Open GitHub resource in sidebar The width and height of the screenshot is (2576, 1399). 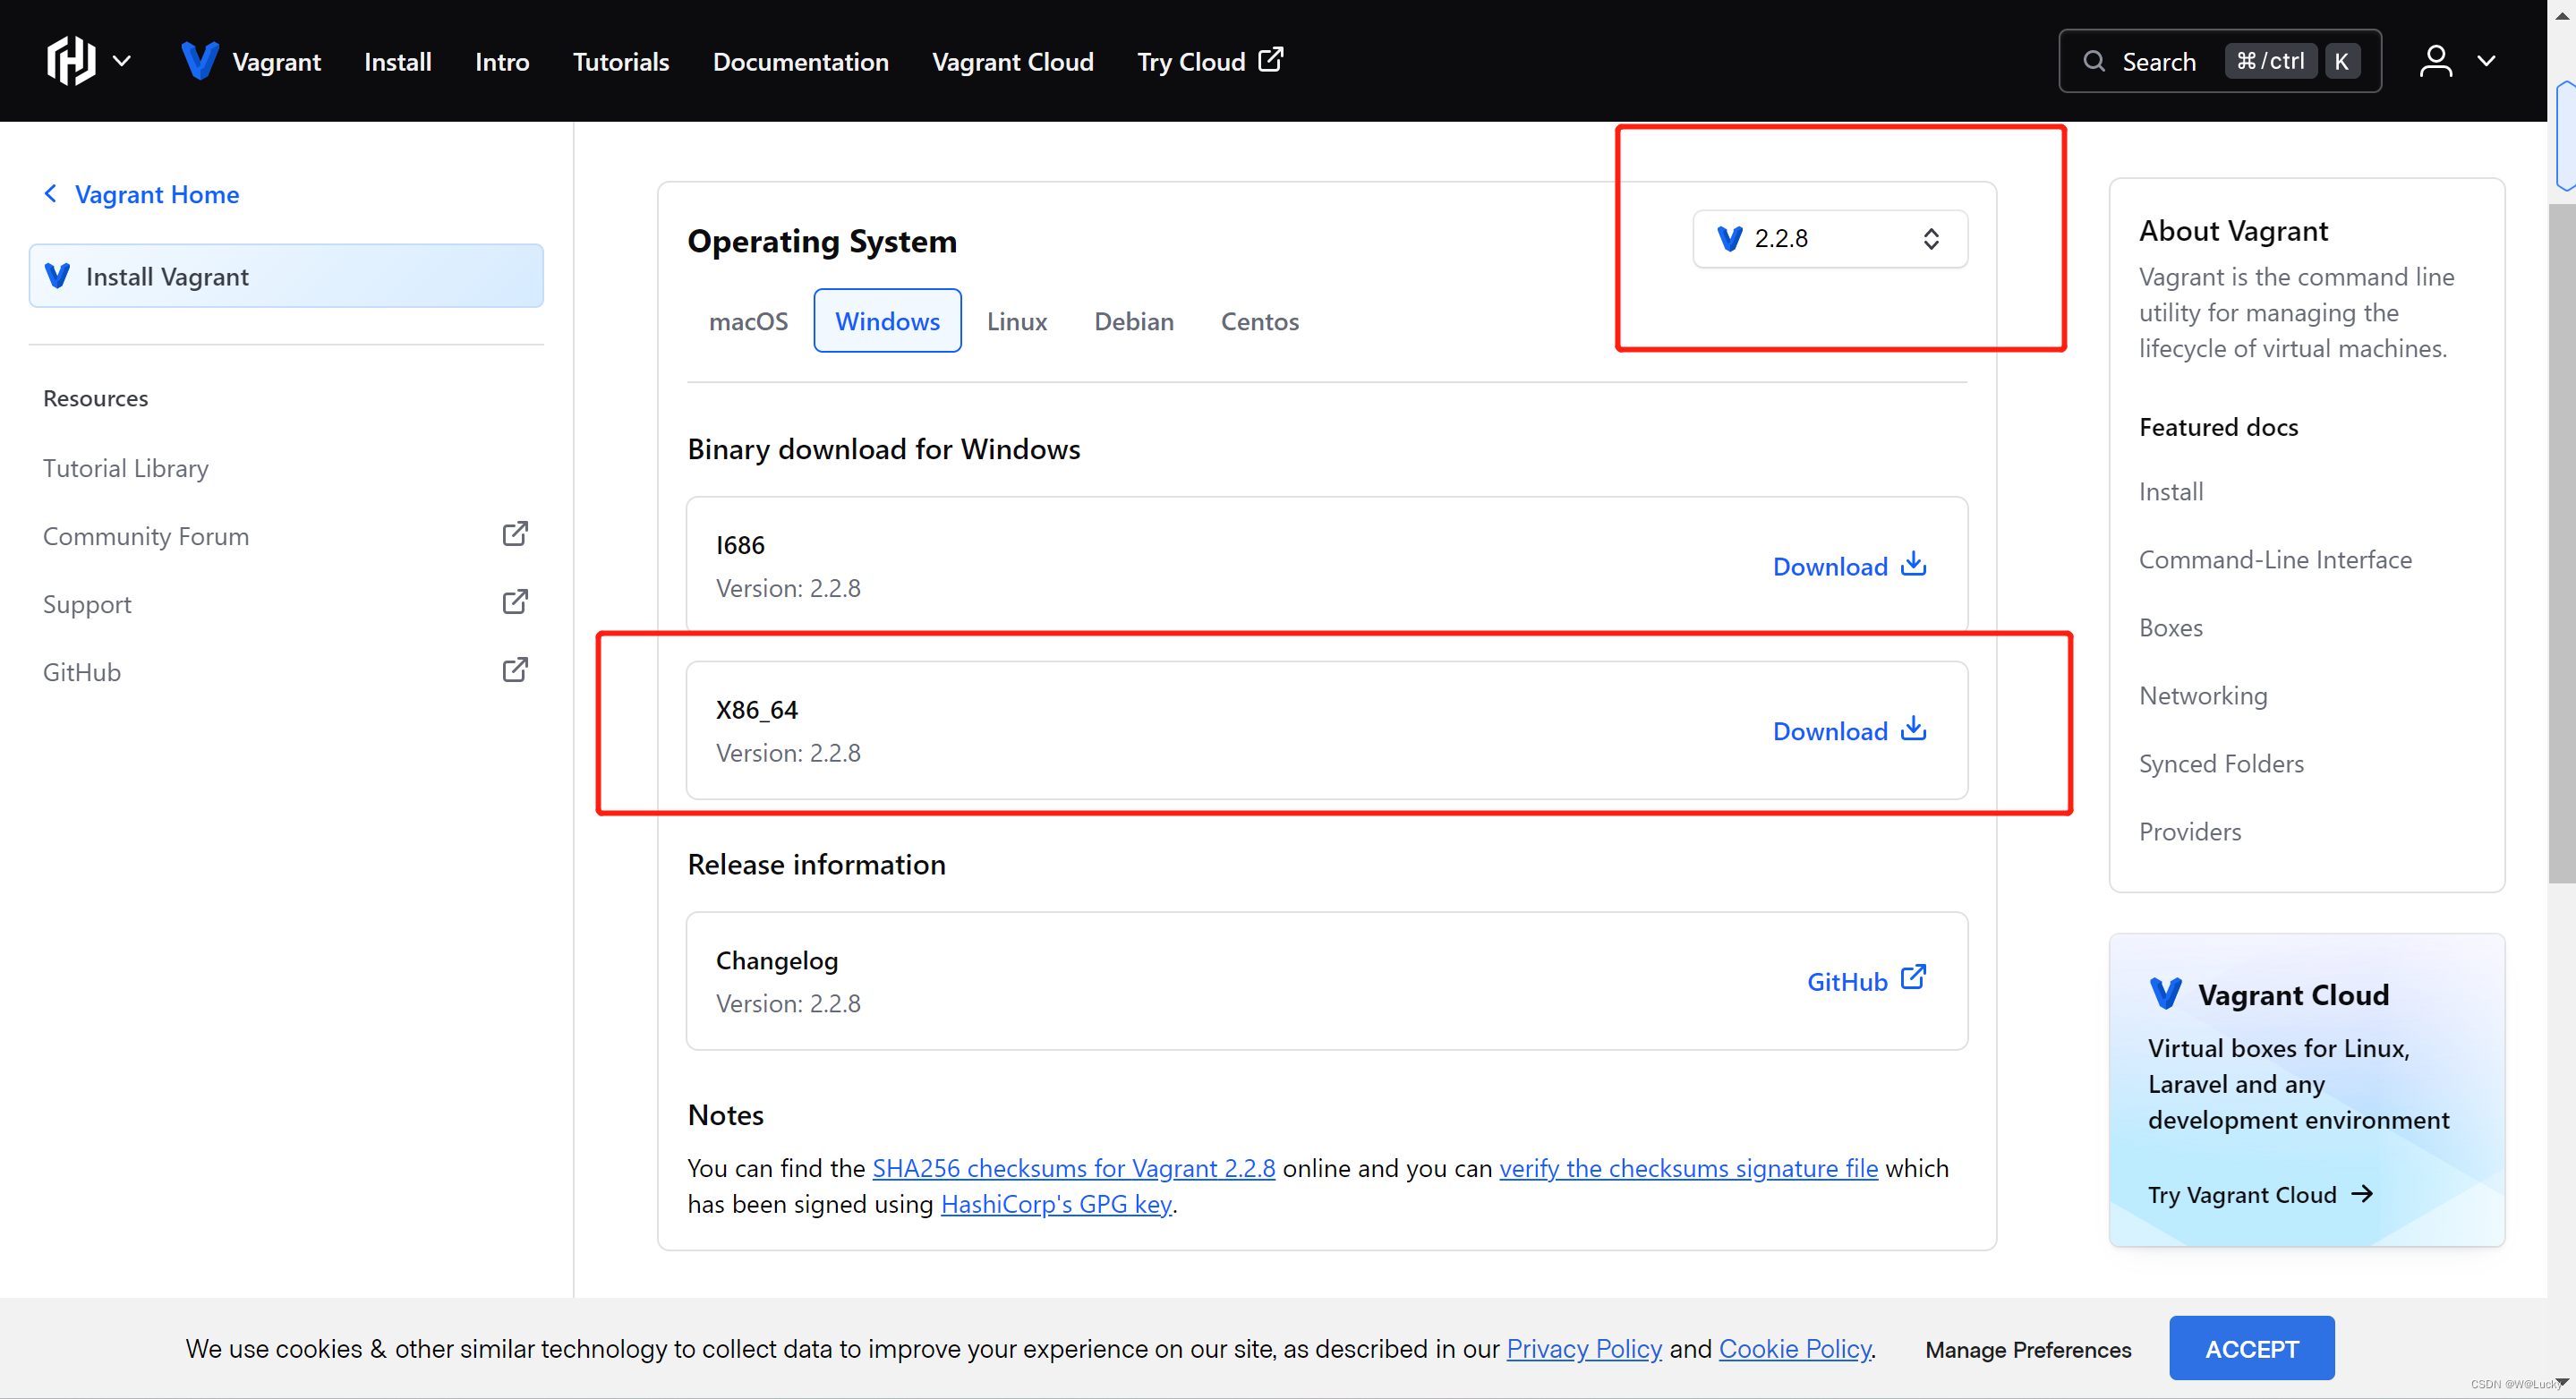82,672
